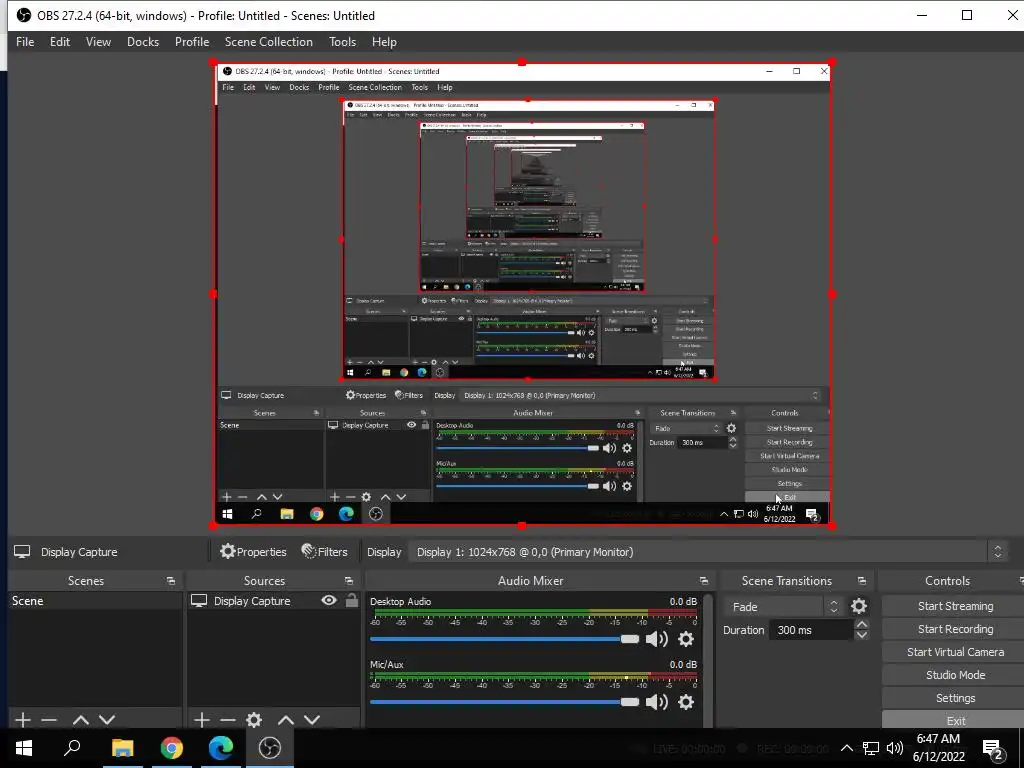Open the Profile menu
Image resolution: width=1024 pixels, height=768 pixels.
[x=191, y=42]
